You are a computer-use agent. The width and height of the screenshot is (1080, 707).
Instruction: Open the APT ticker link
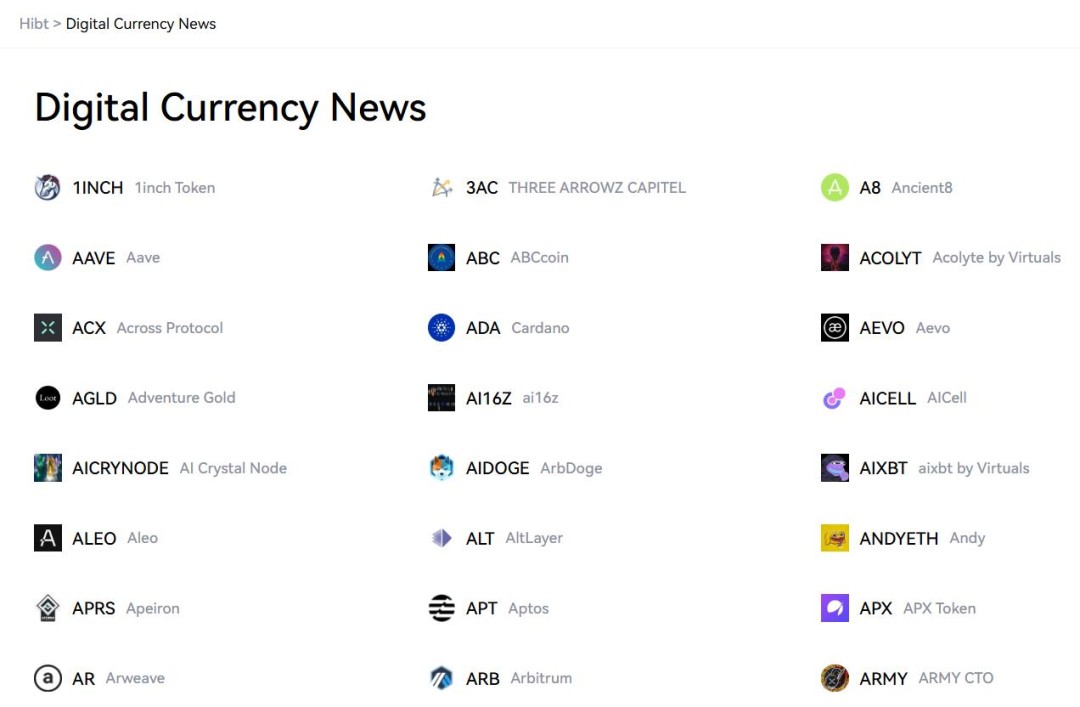[x=481, y=608]
